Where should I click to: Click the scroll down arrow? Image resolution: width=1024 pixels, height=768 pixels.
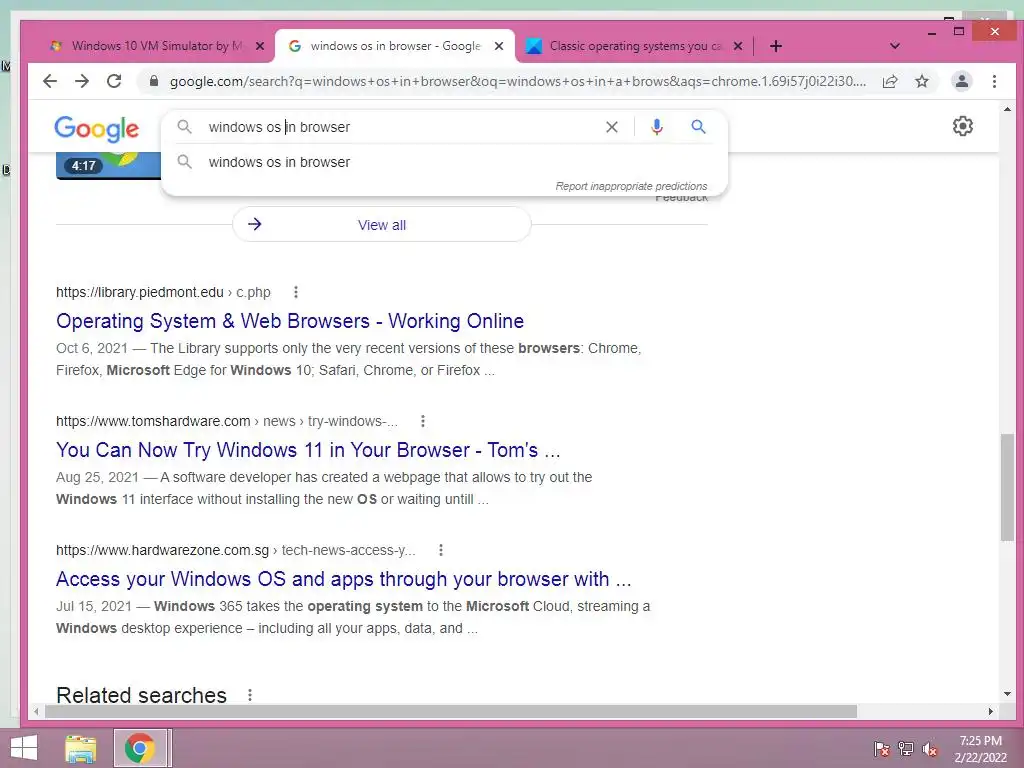click(x=1007, y=694)
